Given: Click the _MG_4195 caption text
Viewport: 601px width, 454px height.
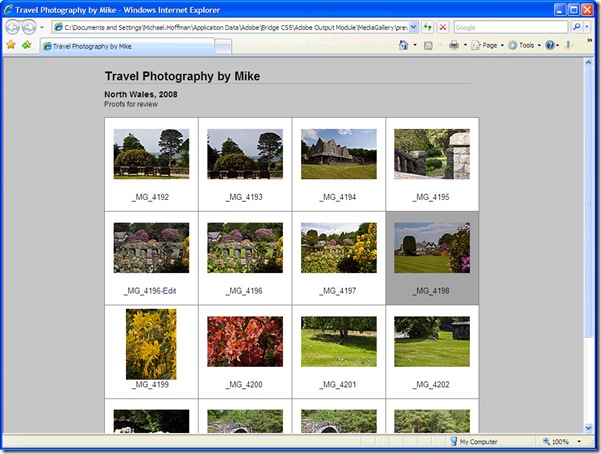Looking at the screenshot, I should point(431,197).
